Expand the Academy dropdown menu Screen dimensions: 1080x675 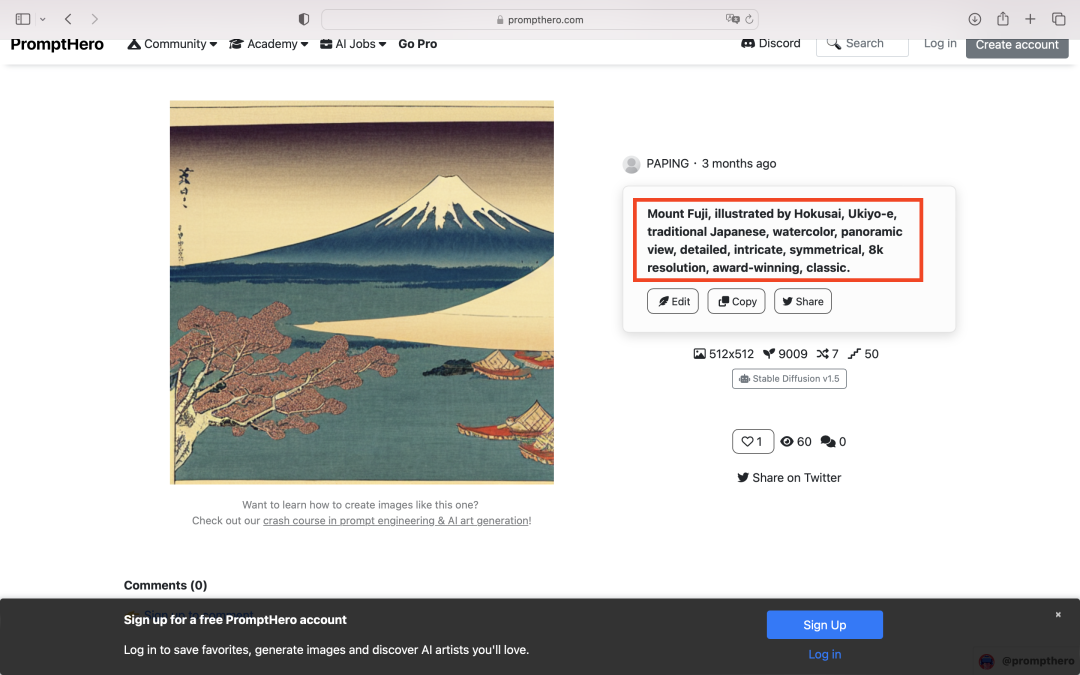[x=268, y=44]
